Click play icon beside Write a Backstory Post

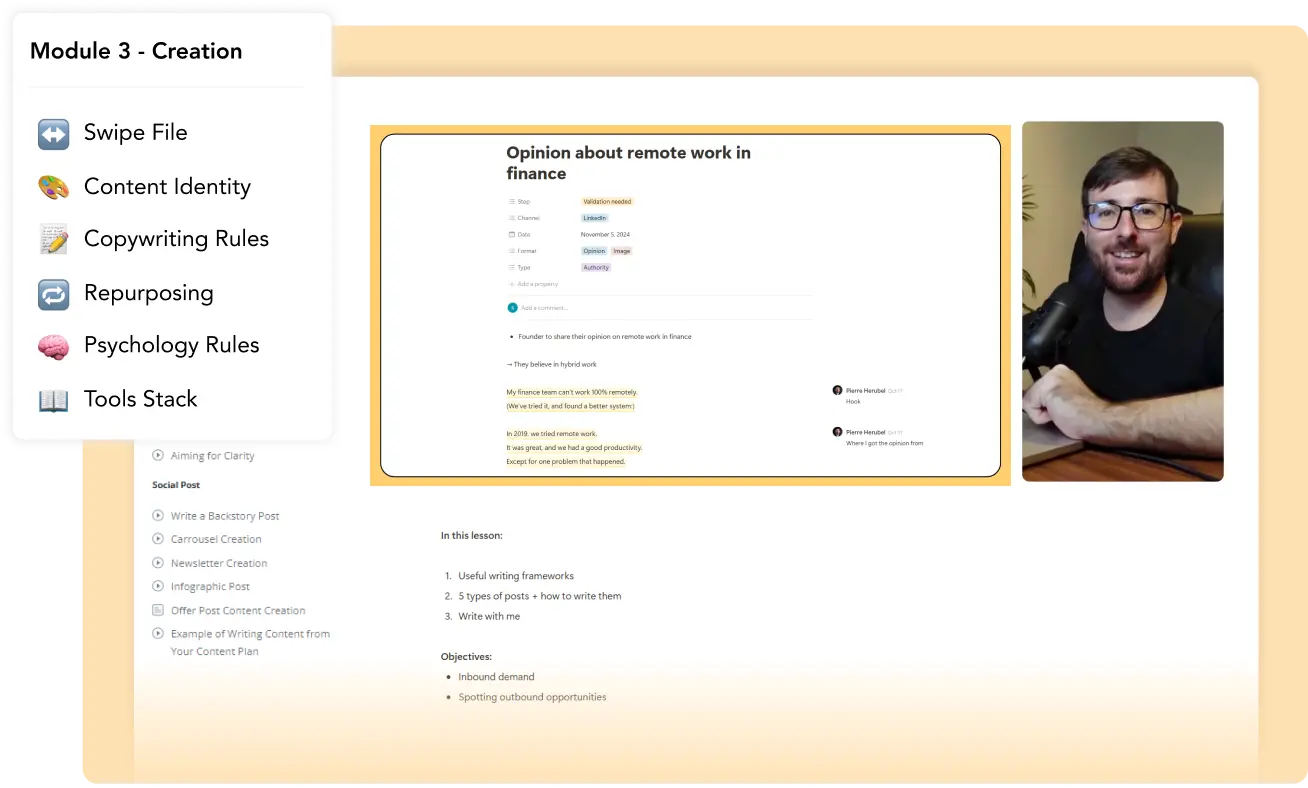158,516
